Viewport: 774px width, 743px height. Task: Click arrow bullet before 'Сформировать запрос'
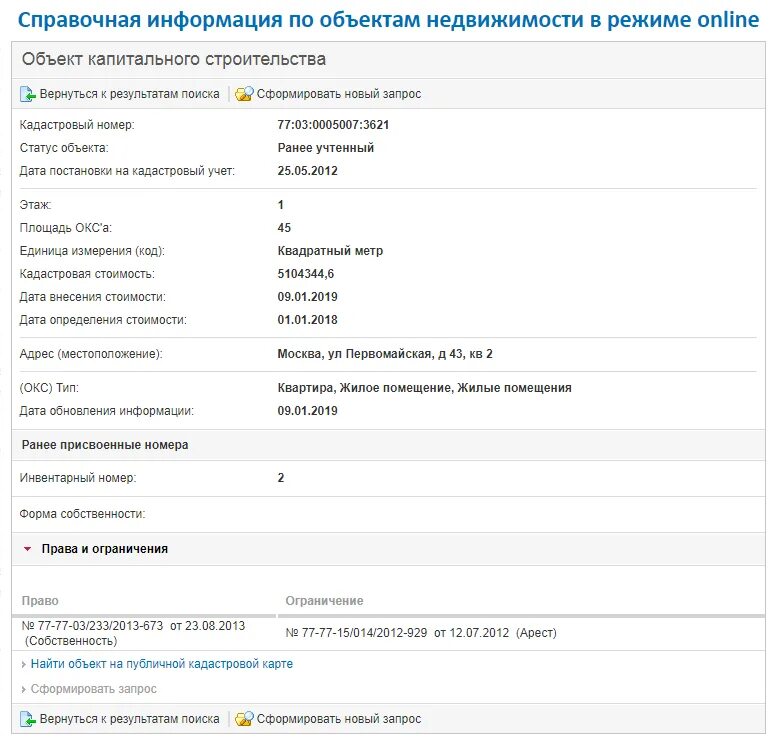click(24, 689)
